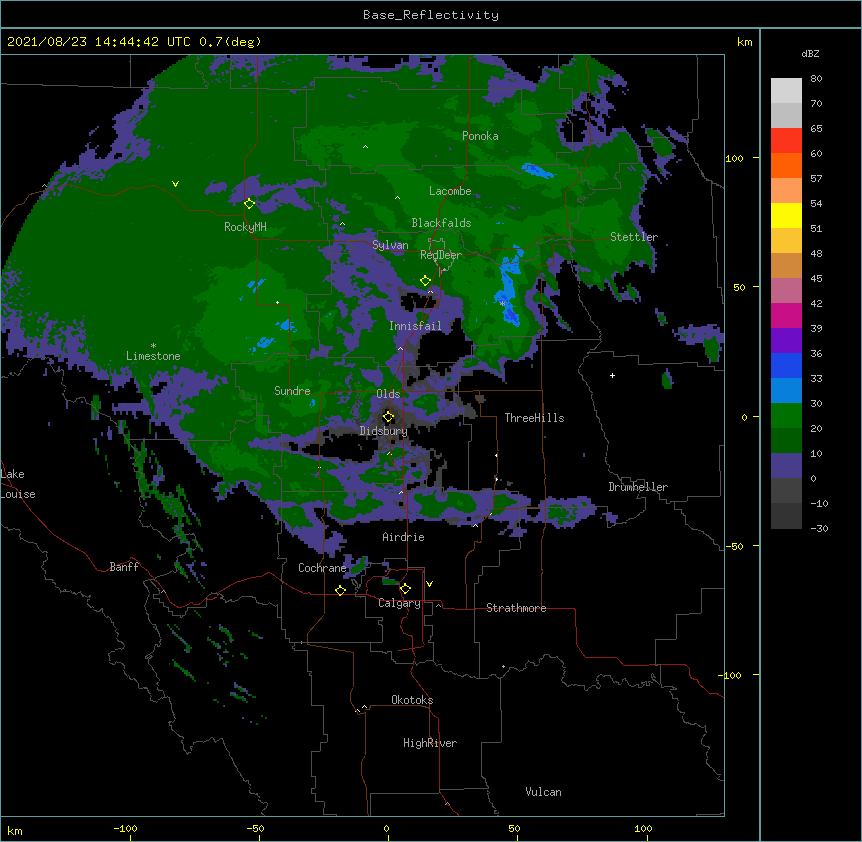Select the Banff label
This screenshot has width=862, height=842.
[x=124, y=567]
